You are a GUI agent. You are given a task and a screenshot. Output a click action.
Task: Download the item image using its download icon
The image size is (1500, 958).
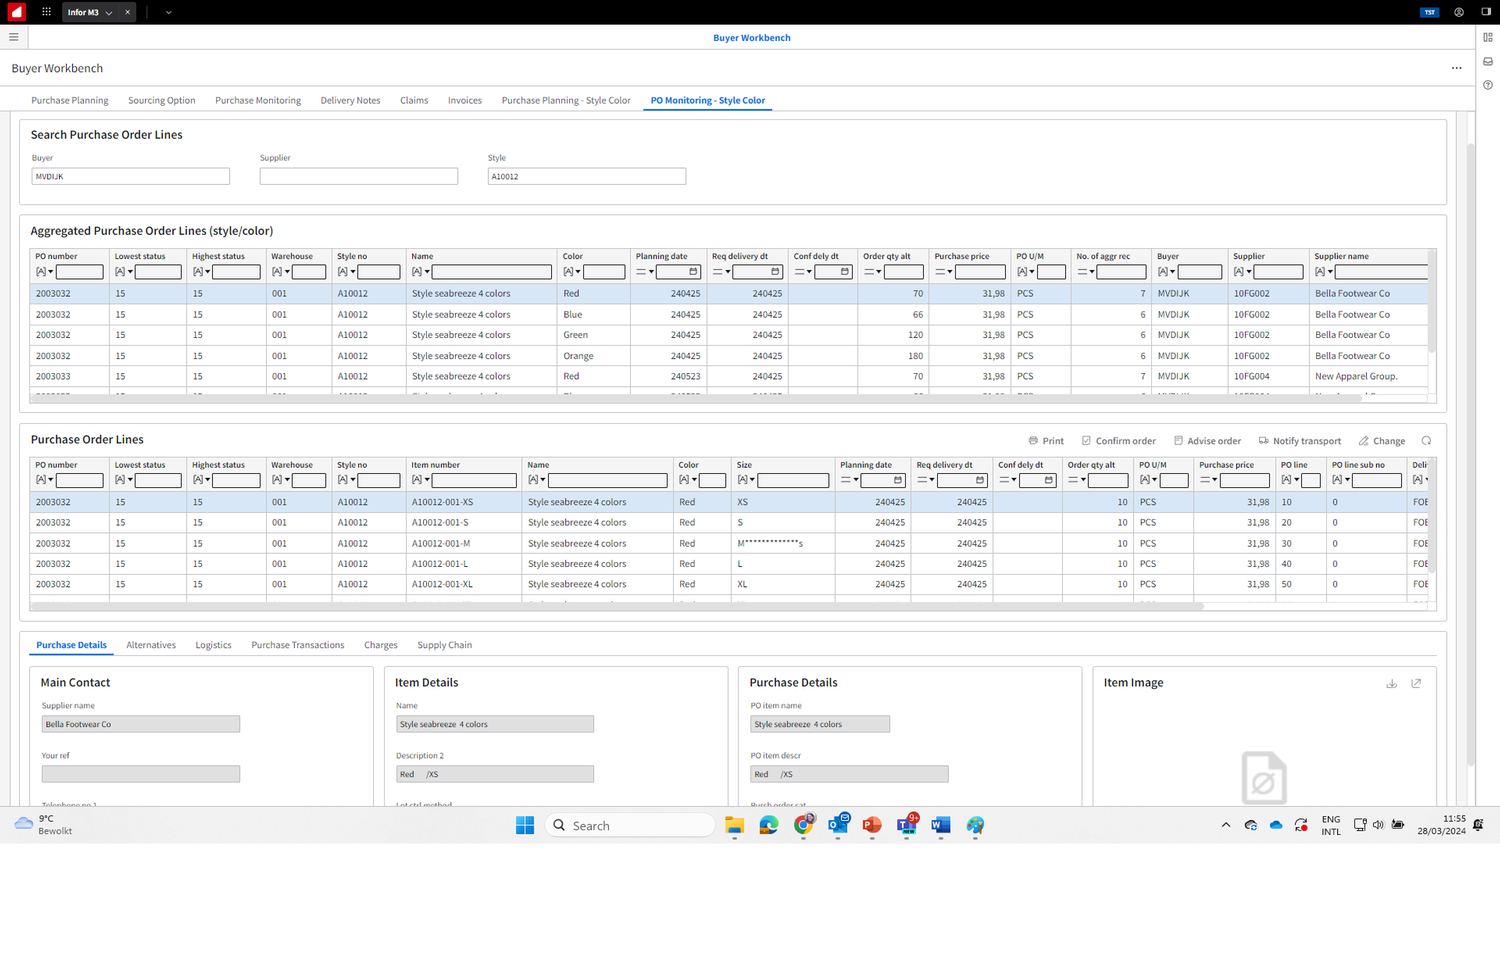[x=1392, y=683]
